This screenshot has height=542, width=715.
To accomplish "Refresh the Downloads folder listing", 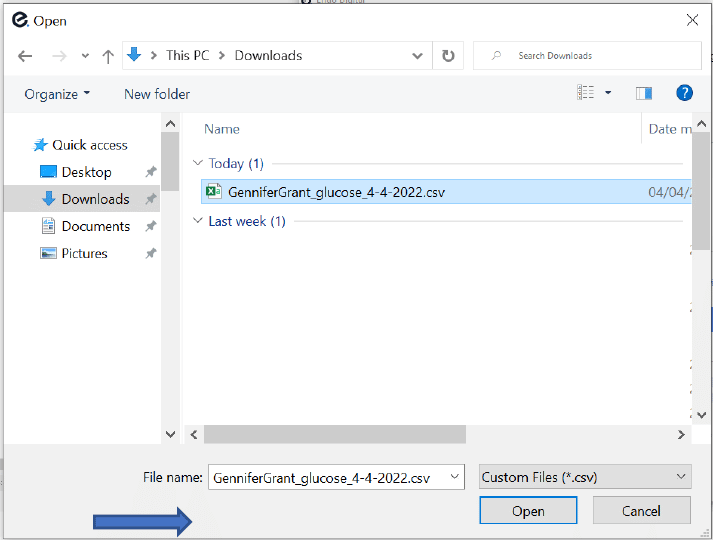I will point(448,56).
